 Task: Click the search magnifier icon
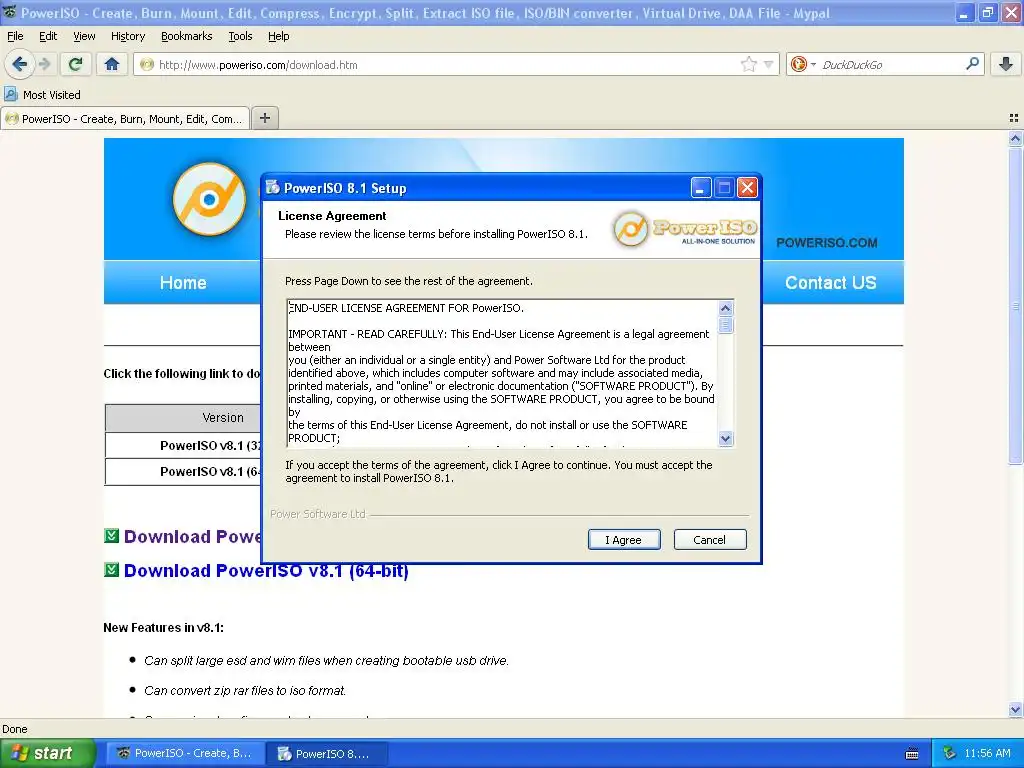[x=972, y=64]
